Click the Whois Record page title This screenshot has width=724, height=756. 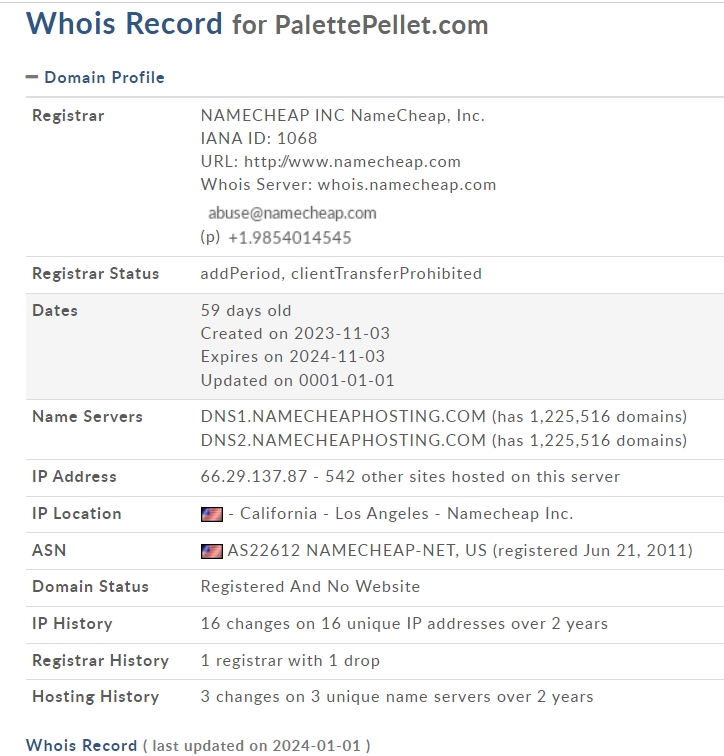coord(257,24)
